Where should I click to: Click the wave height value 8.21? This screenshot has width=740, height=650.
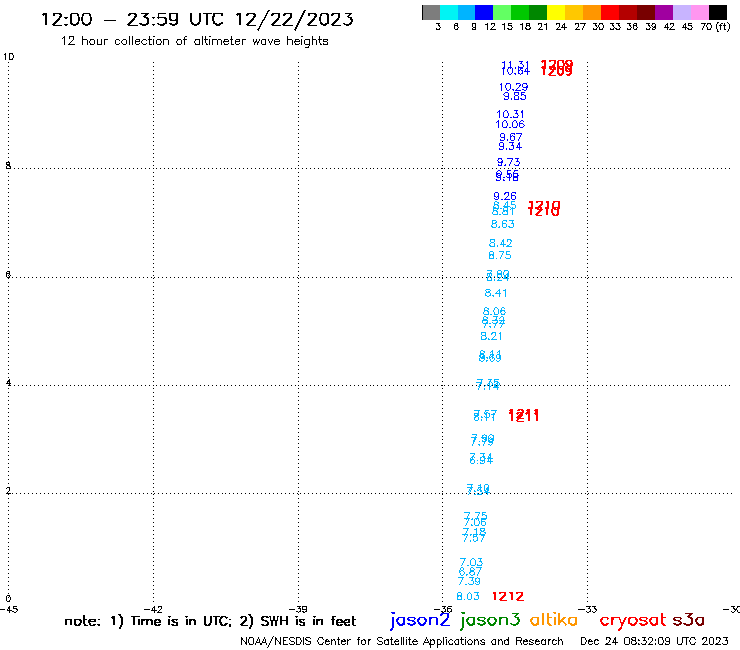pyautogui.click(x=491, y=336)
